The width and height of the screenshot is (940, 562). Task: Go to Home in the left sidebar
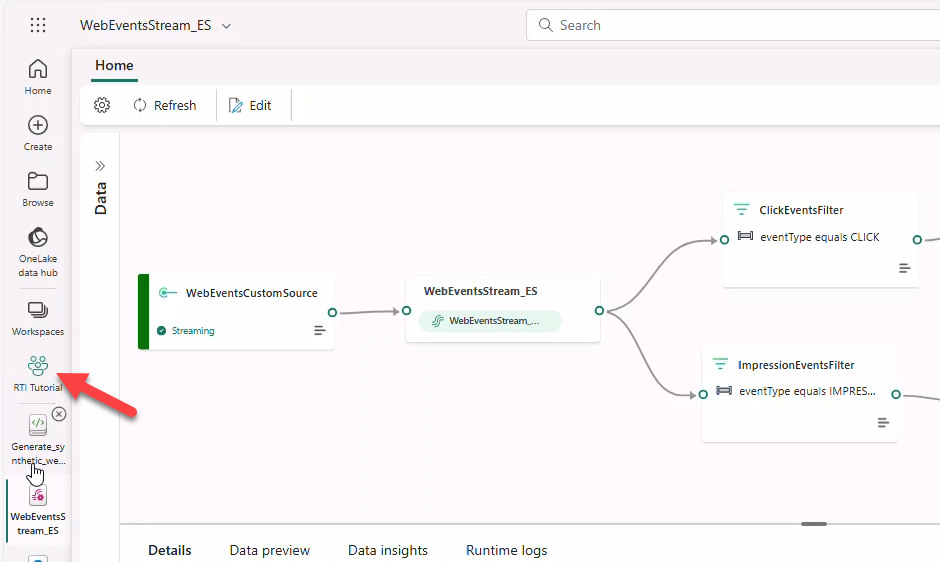coord(38,76)
